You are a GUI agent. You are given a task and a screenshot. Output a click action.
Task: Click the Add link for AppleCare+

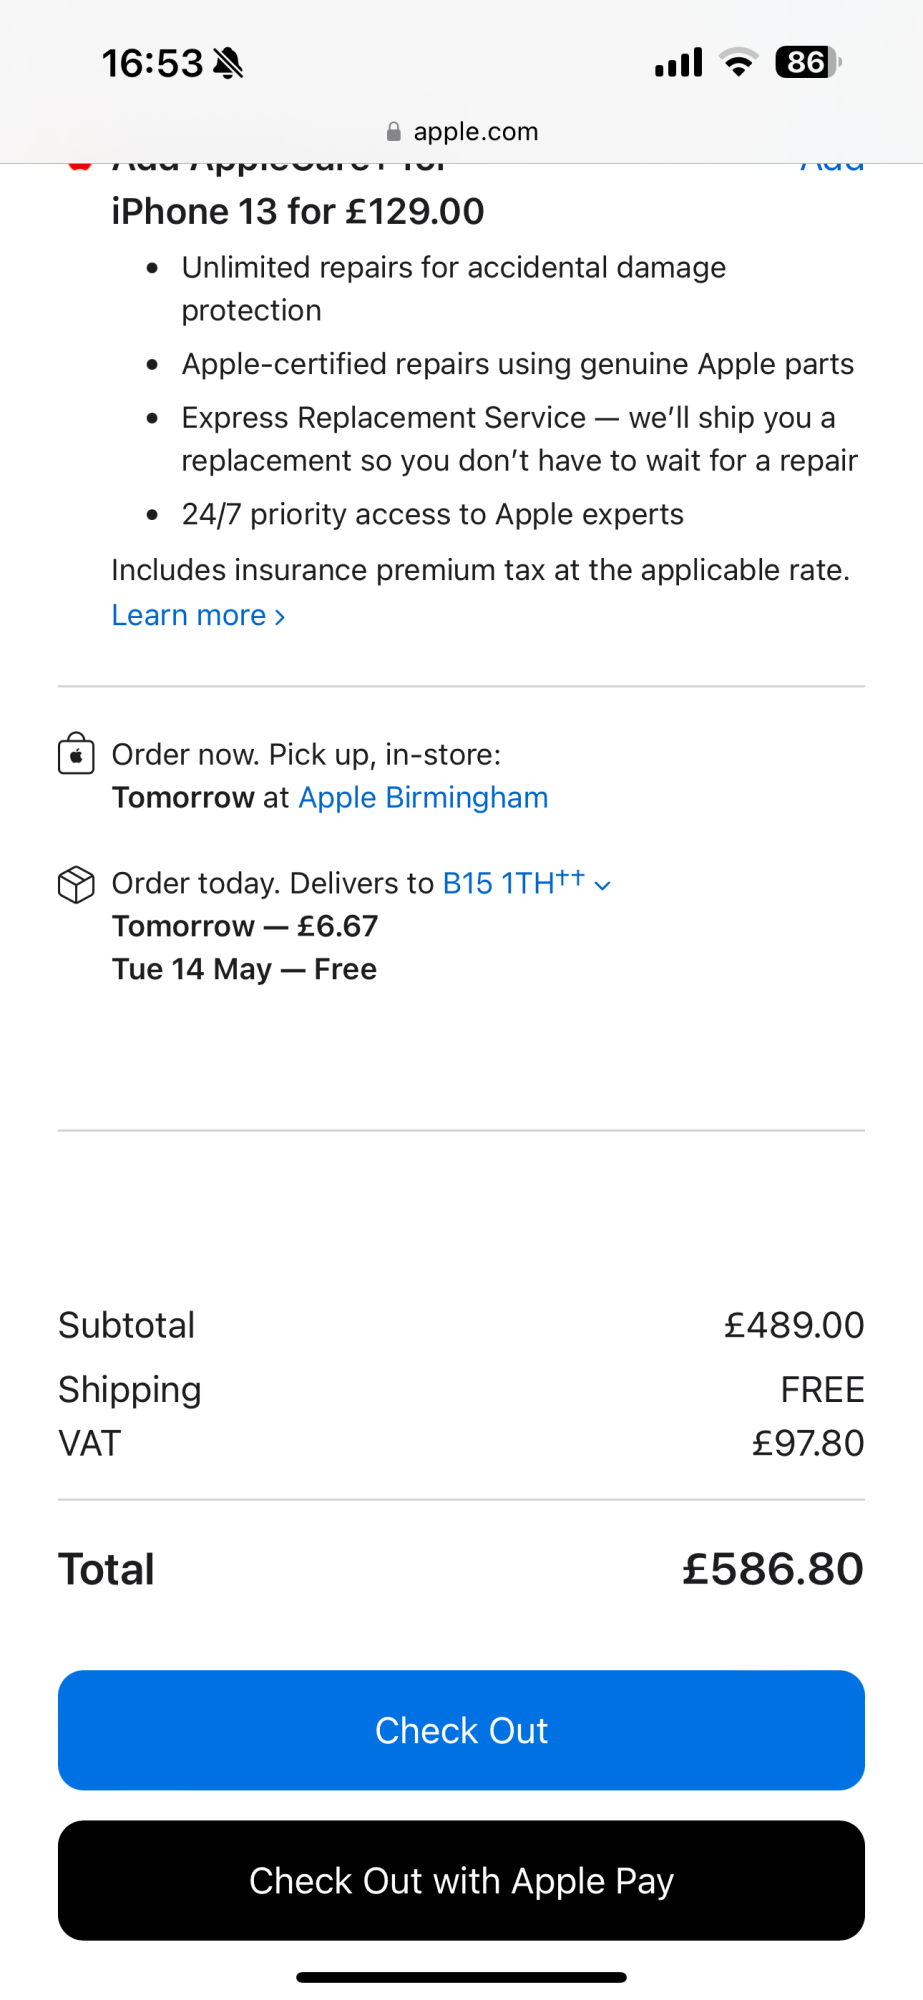point(832,166)
